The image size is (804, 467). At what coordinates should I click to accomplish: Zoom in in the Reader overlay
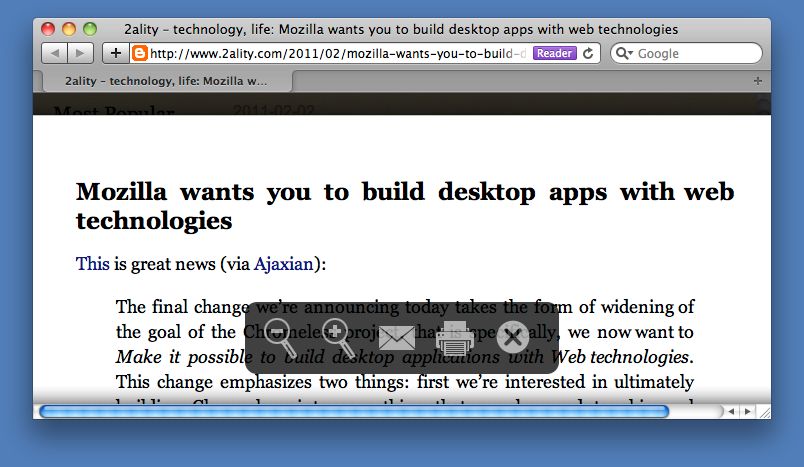(338, 338)
